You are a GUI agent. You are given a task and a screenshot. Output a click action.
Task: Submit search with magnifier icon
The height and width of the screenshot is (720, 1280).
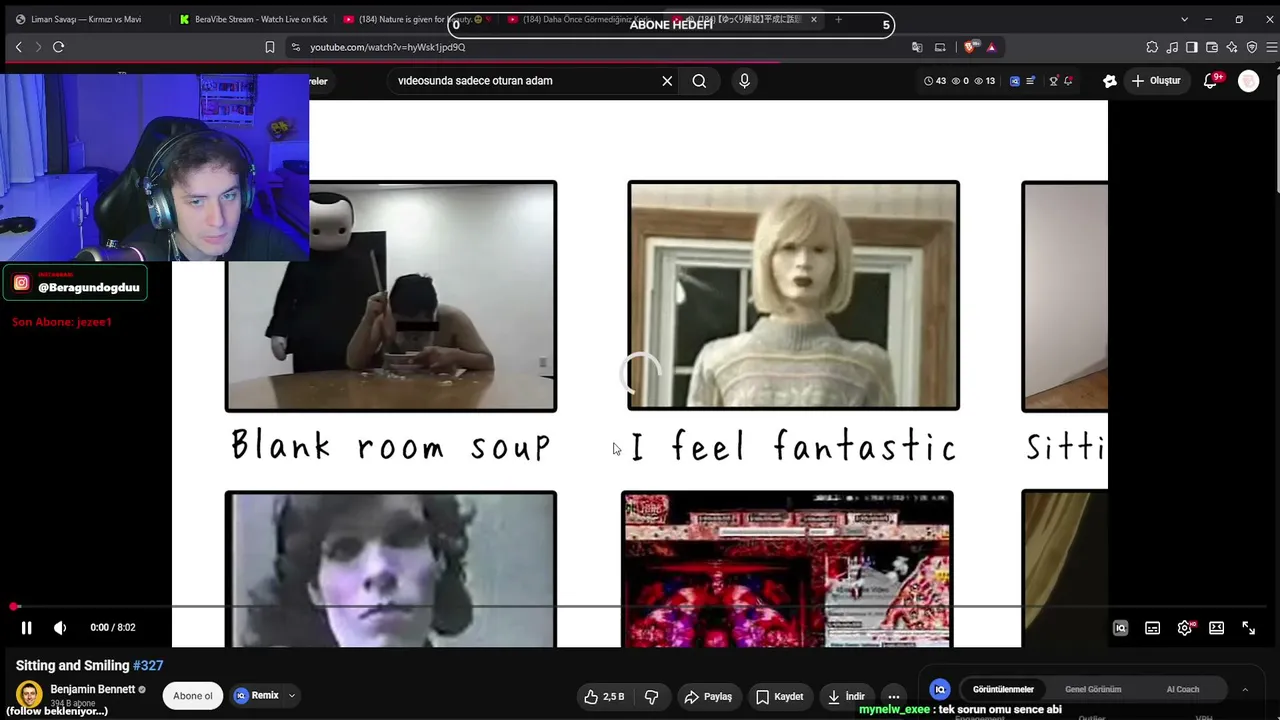coord(699,81)
